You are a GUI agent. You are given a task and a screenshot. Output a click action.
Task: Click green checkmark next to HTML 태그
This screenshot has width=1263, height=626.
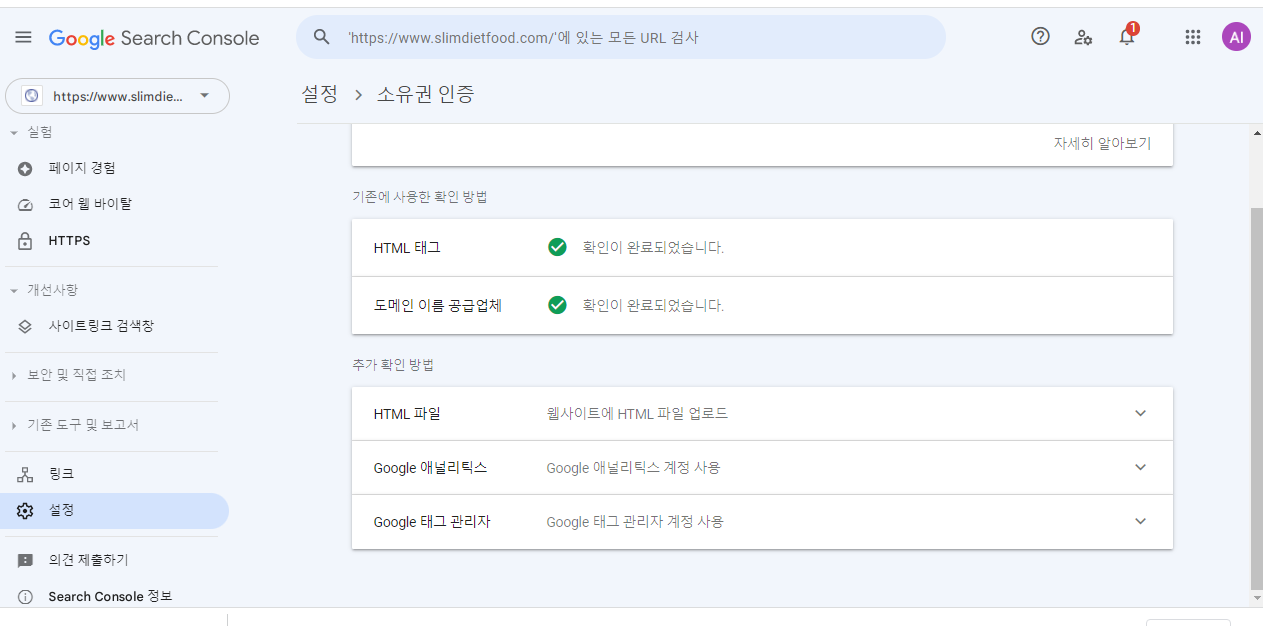(x=558, y=247)
